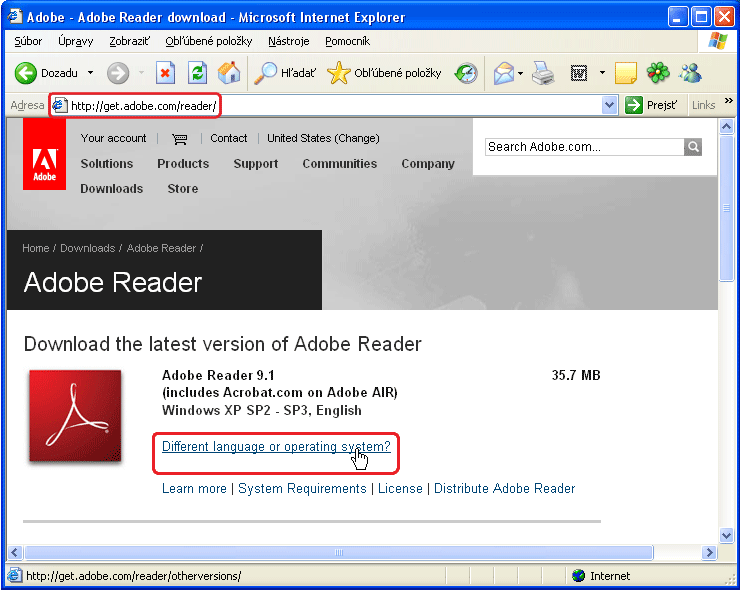Click in the Search Adobe.com field

[584, 147]
